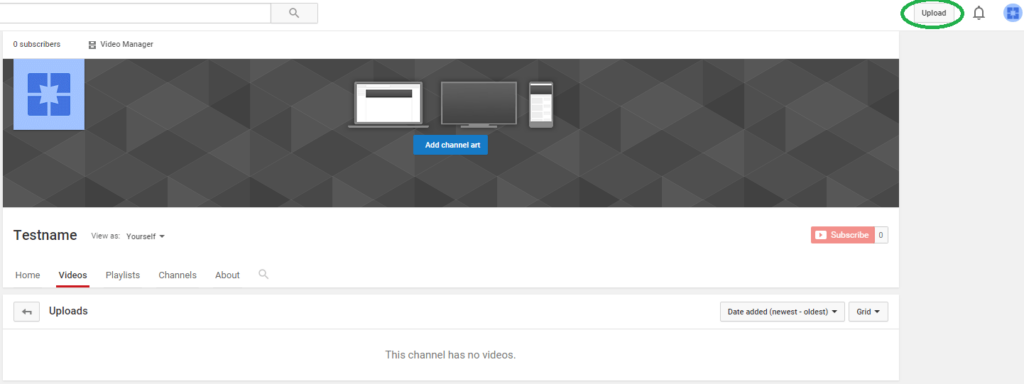Click the channel profile picture
Screen dimensions: 1024x384
pos(49,94)
